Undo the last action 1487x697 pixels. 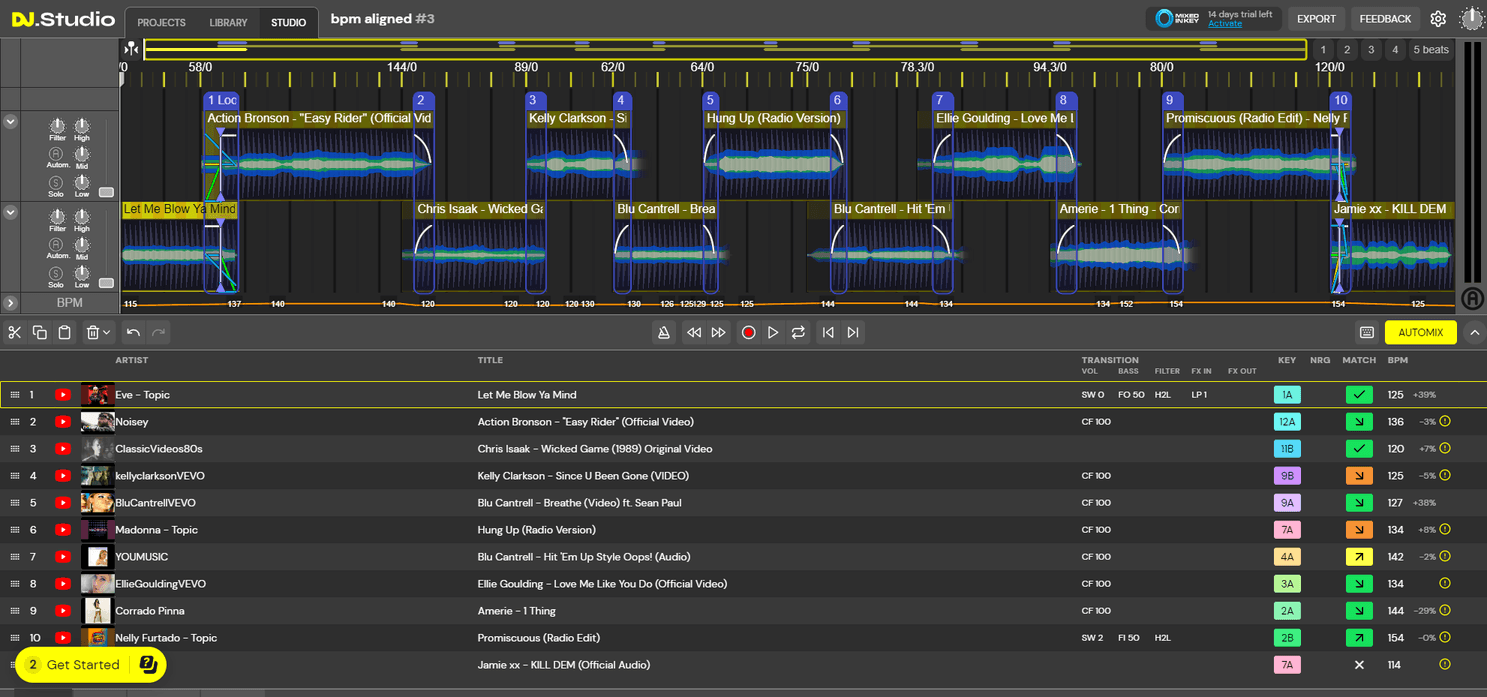pyautogui.click(x=133, y=332)
